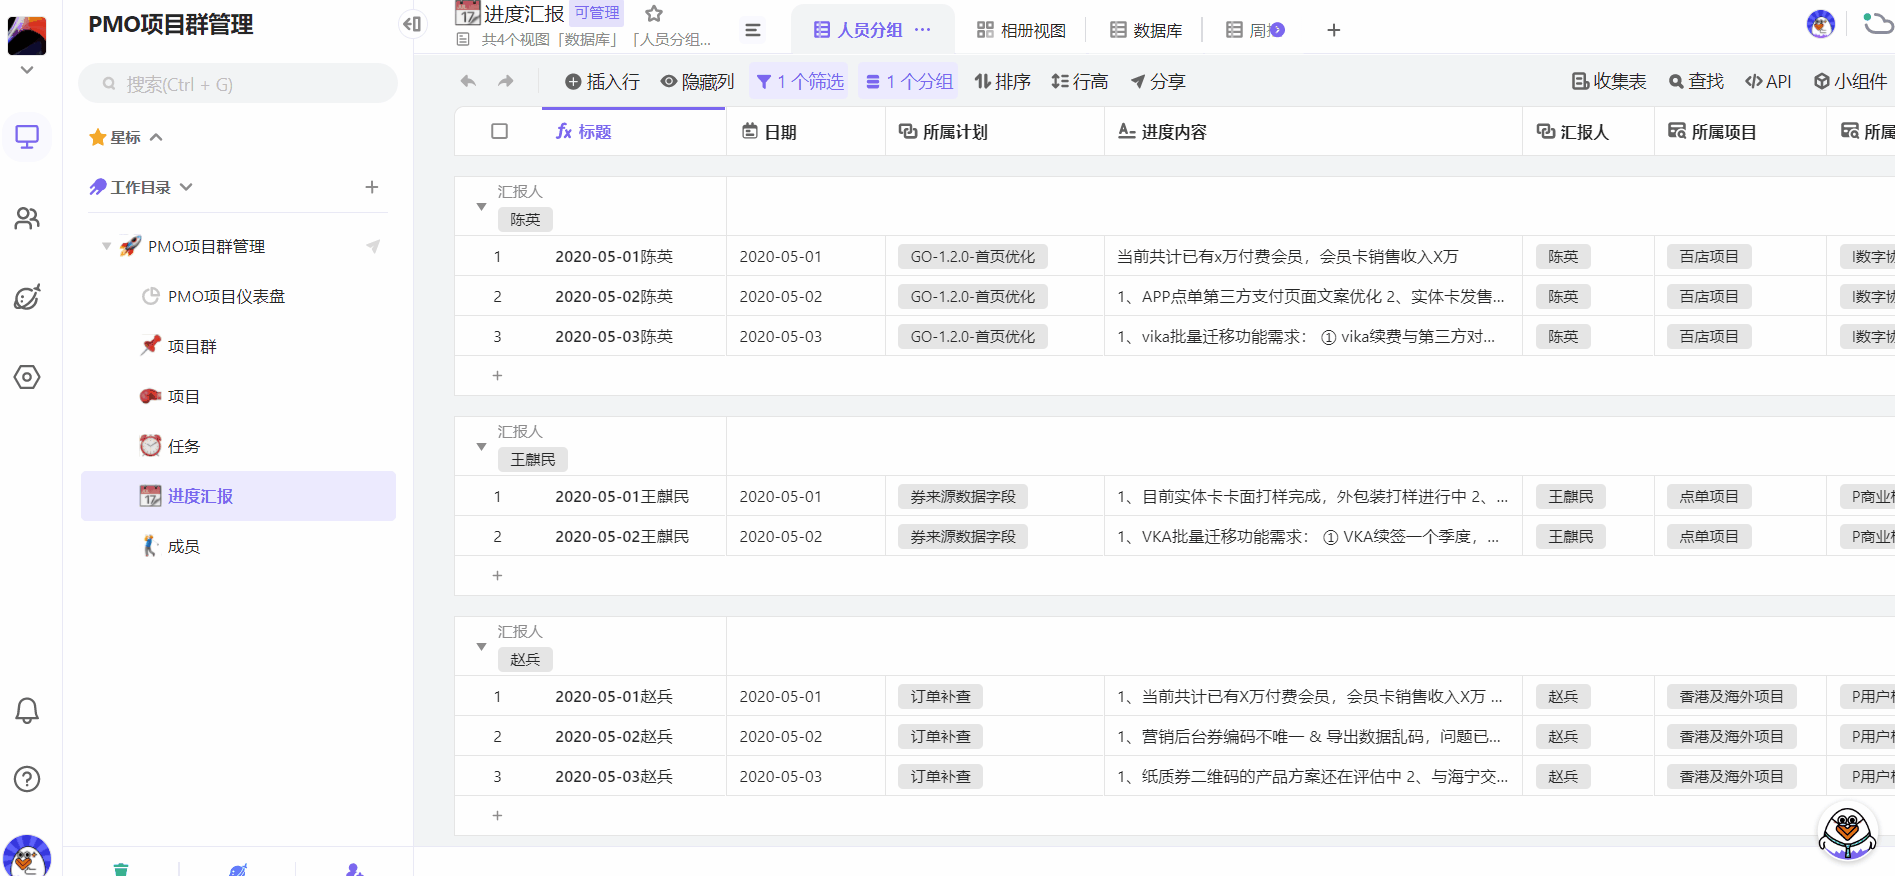Click the search input field
Image resolution: width=1895 pixels, height=876 pixels.
click(240, 84)
